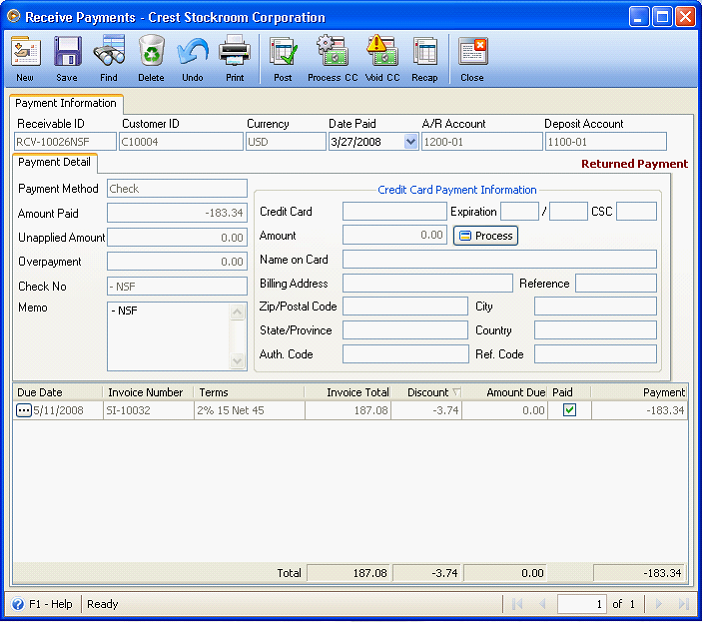
Task: Click the Amount Due column header
Action: coord(505,392)
